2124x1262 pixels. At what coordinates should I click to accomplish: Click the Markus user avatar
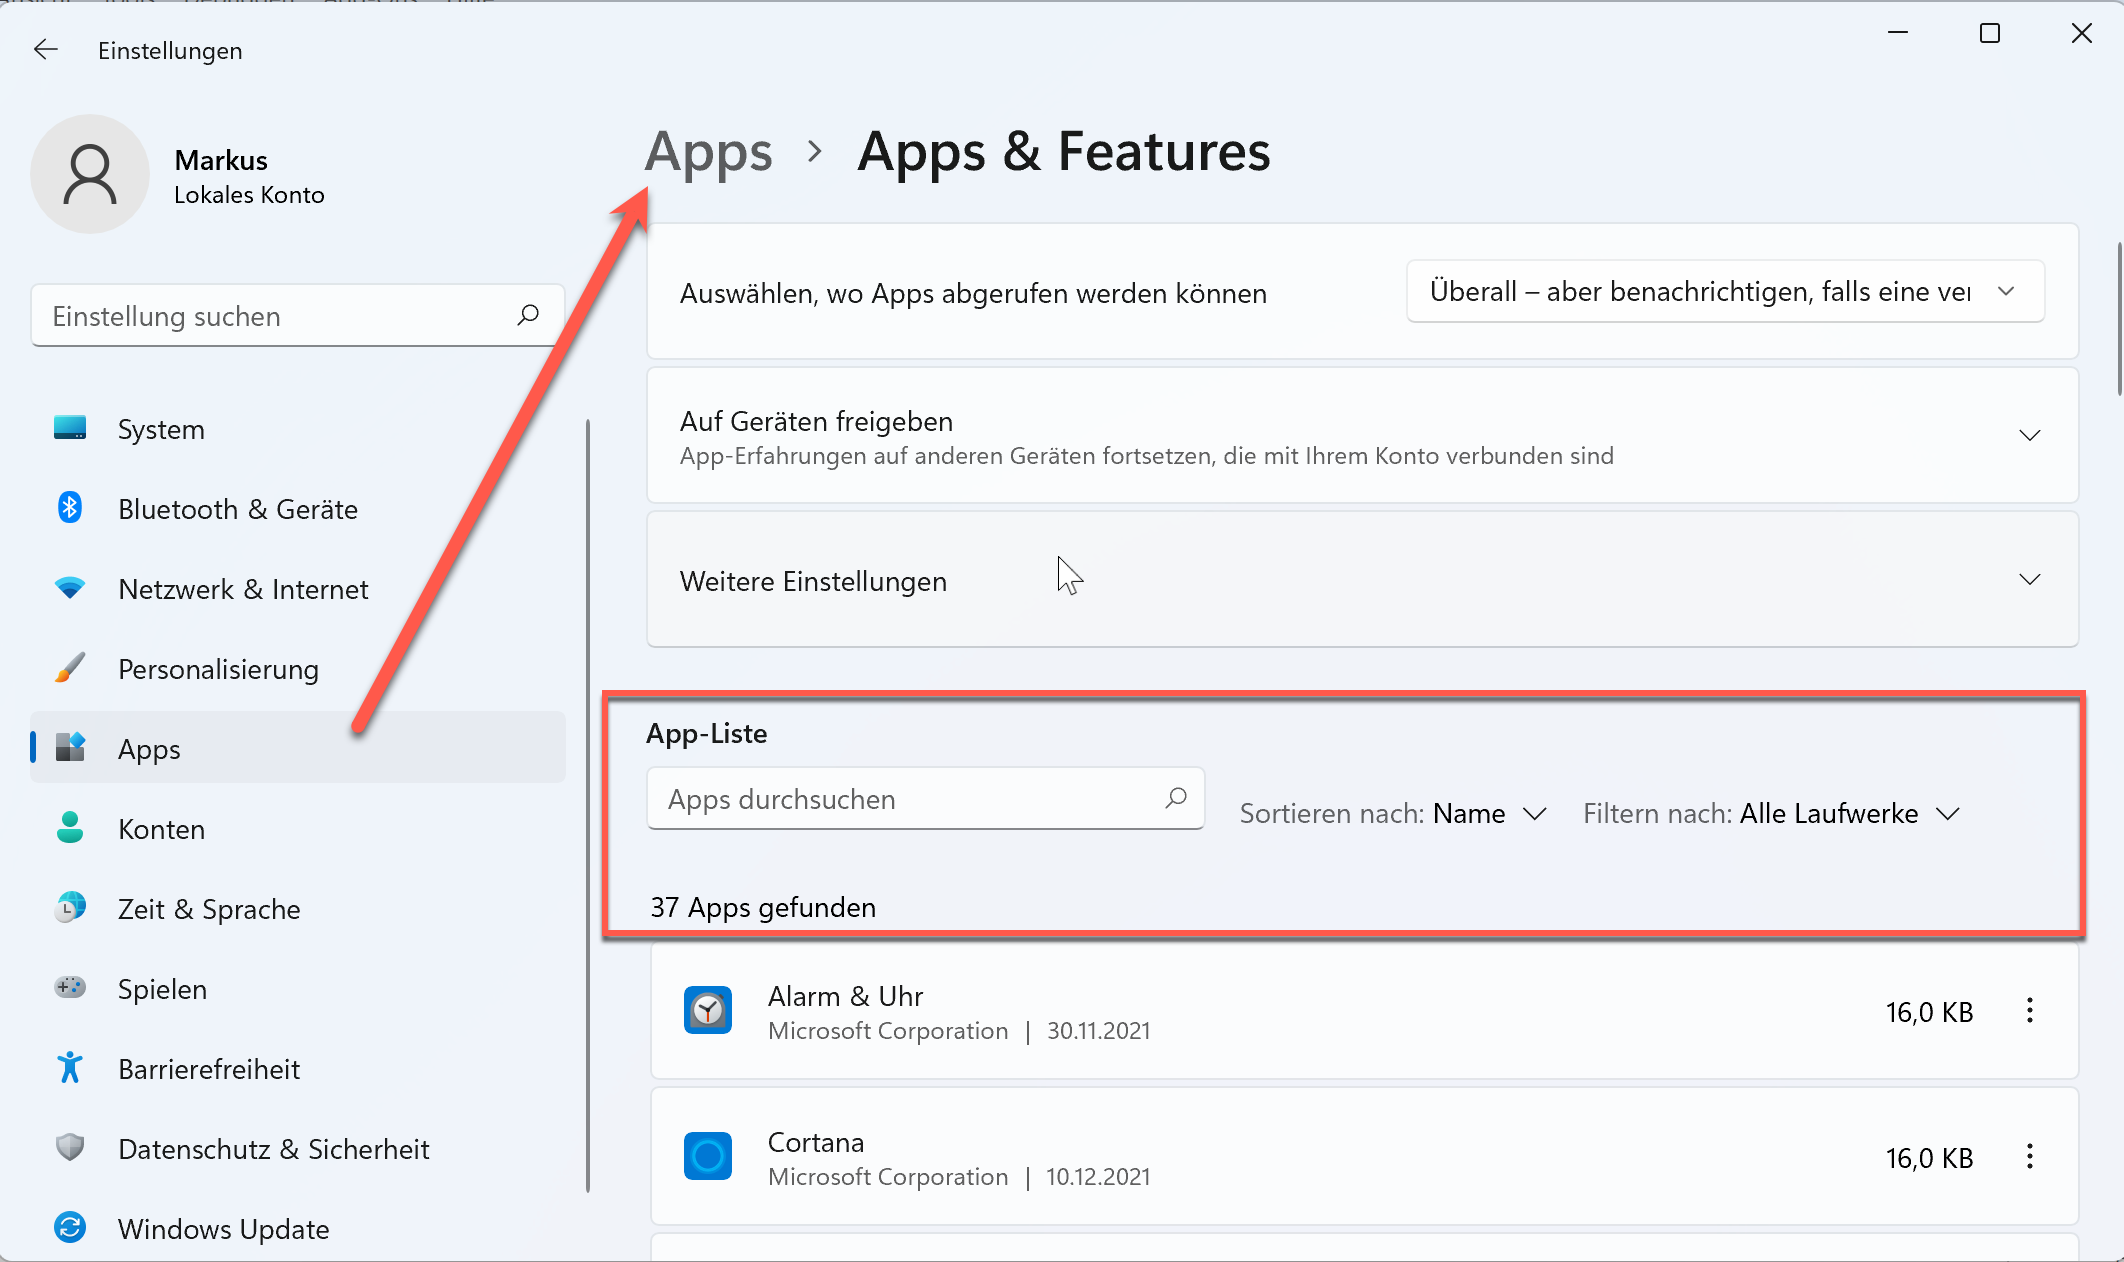pos(90,174)
